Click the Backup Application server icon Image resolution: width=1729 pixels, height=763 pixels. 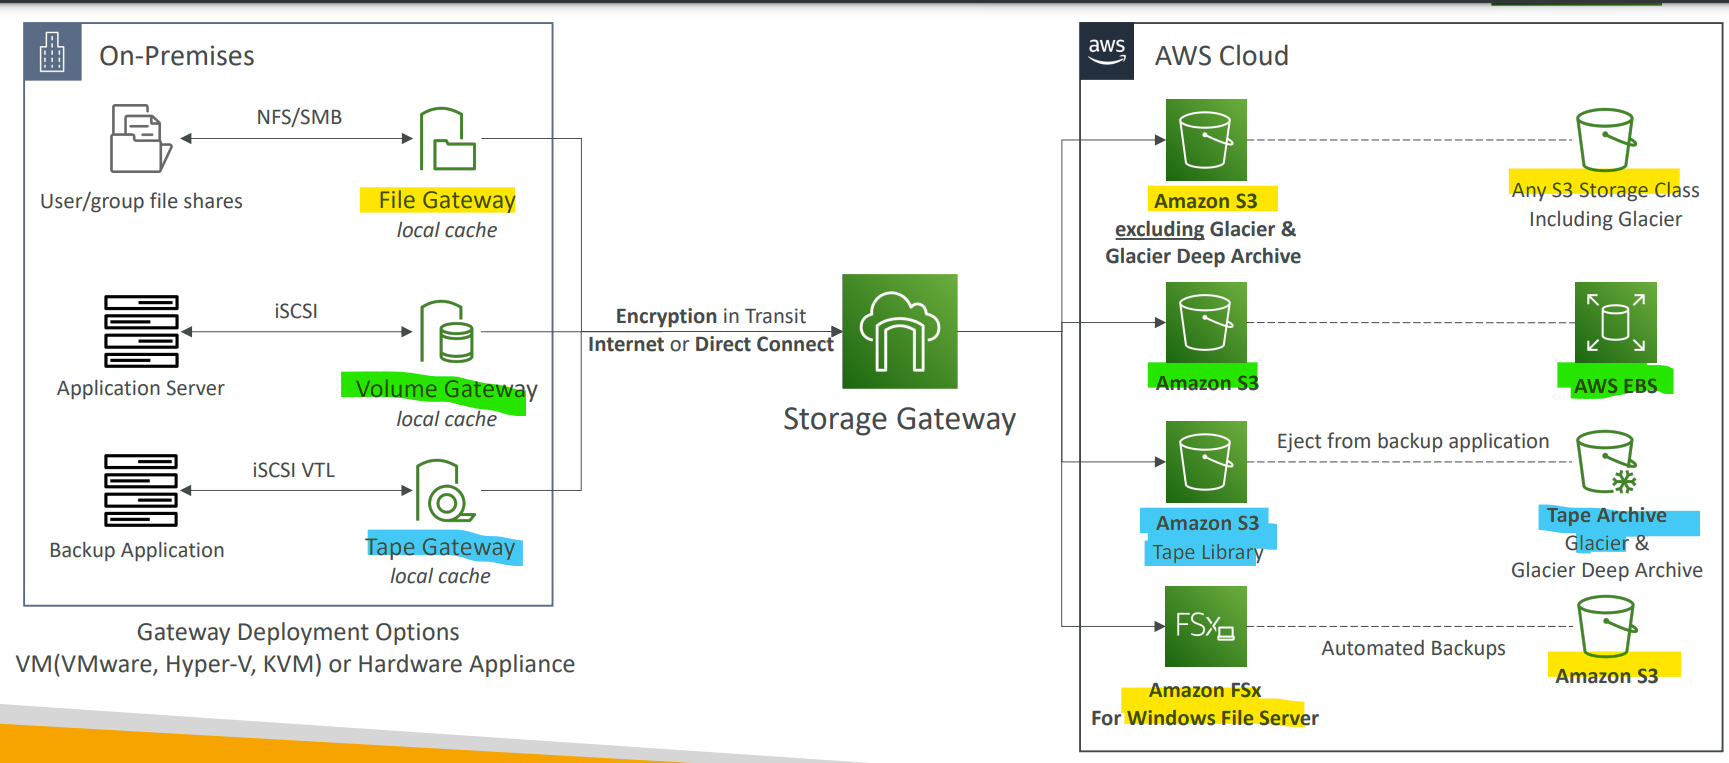[x=141, y=490]
